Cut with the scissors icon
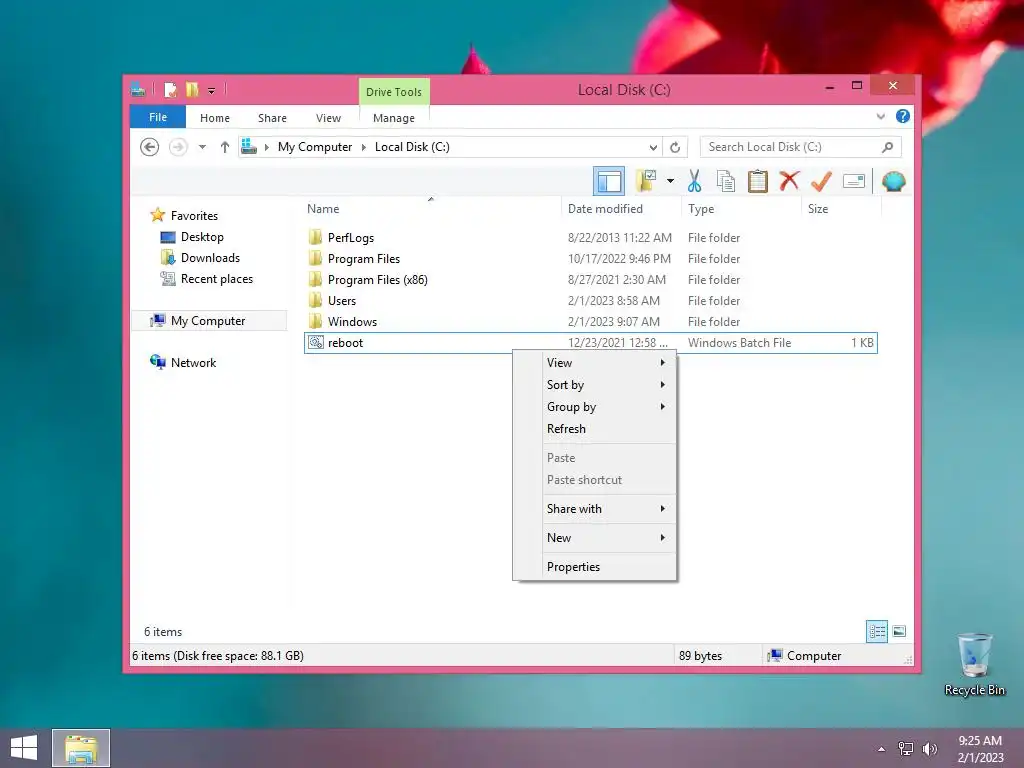This screenshot has width=1024, height=768. point(694,181)
